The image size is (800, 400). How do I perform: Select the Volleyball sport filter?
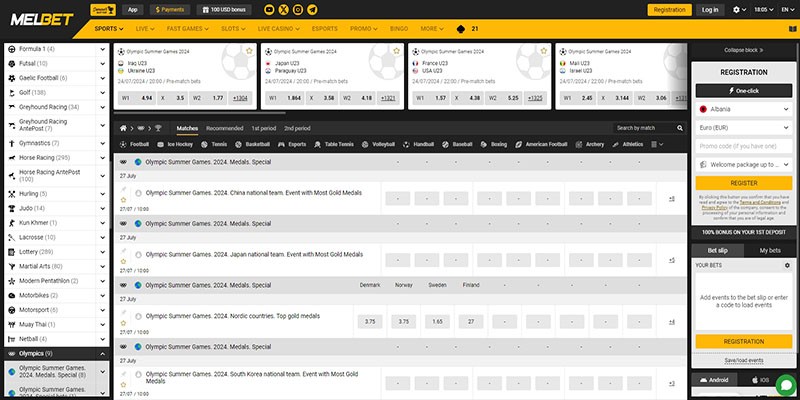[378, 144]
